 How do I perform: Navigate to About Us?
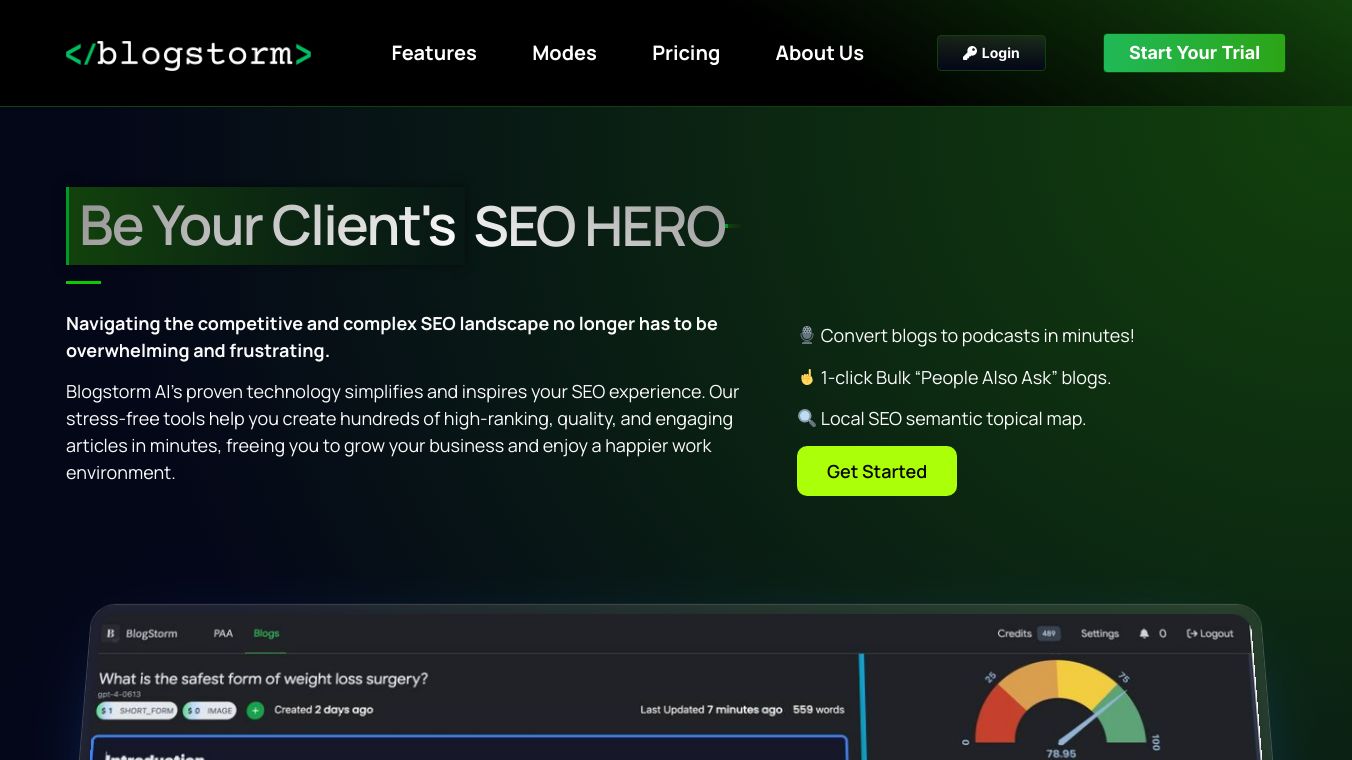tap(820, 53)
